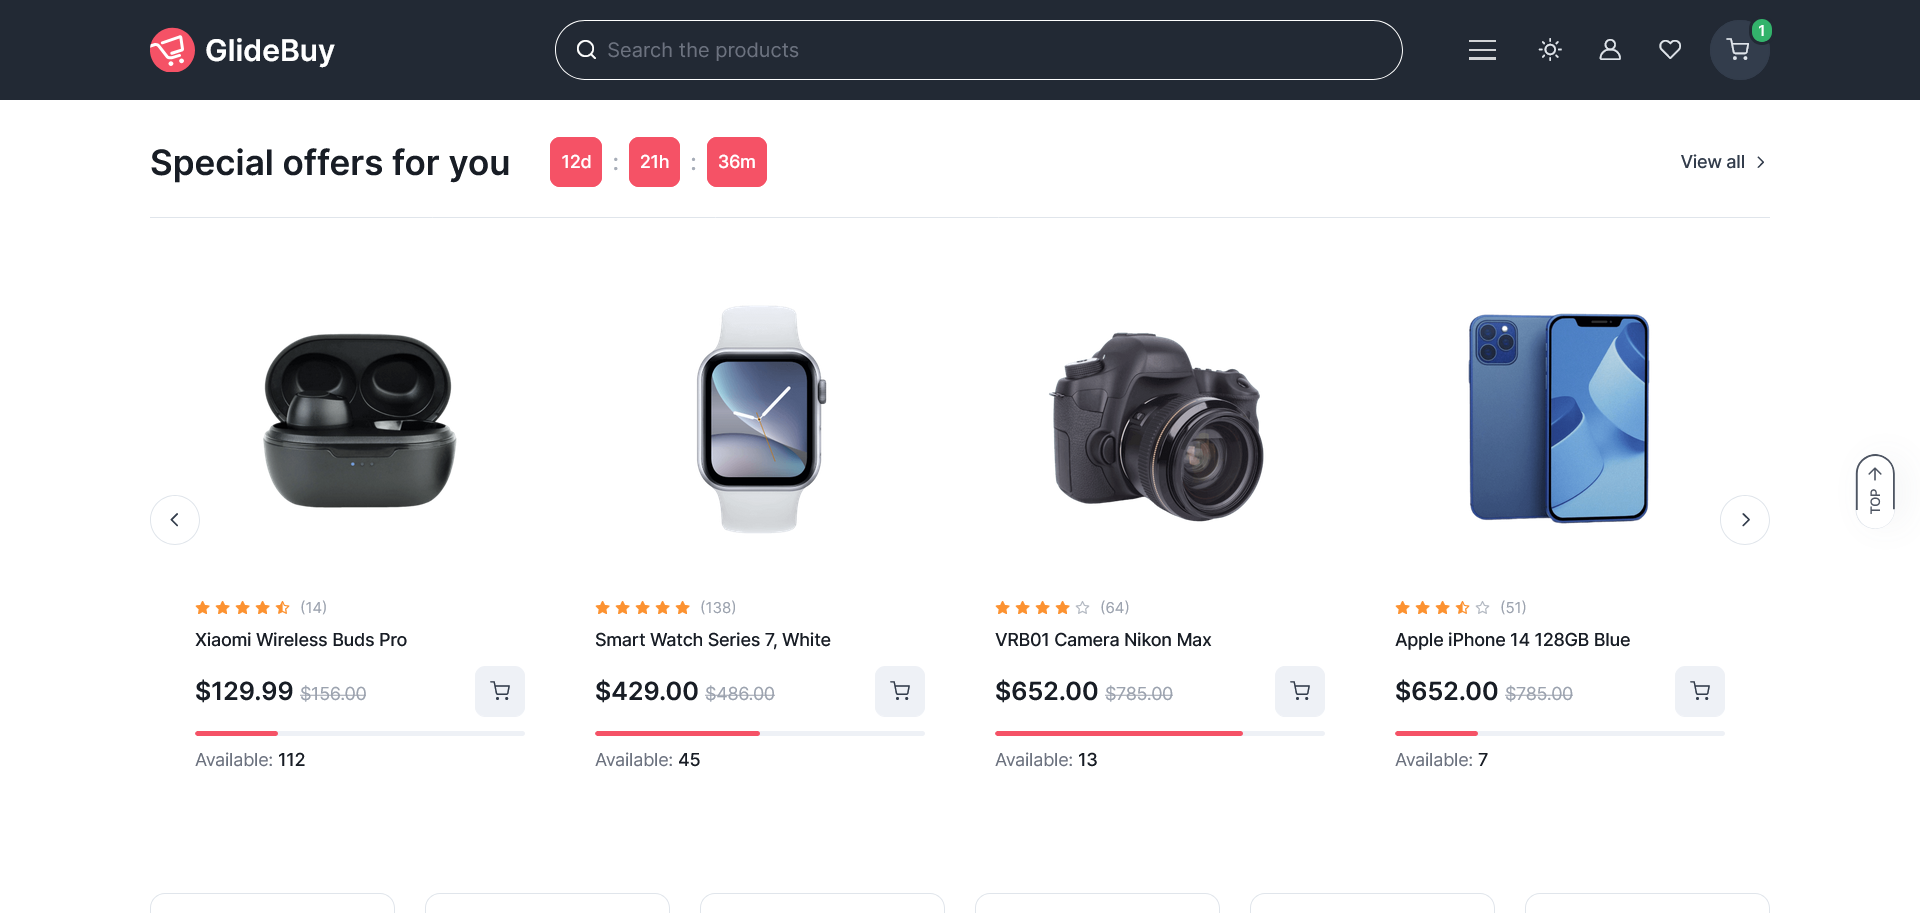
Task: Click the GlideBuy logo
Action: [x=242, y=50]
